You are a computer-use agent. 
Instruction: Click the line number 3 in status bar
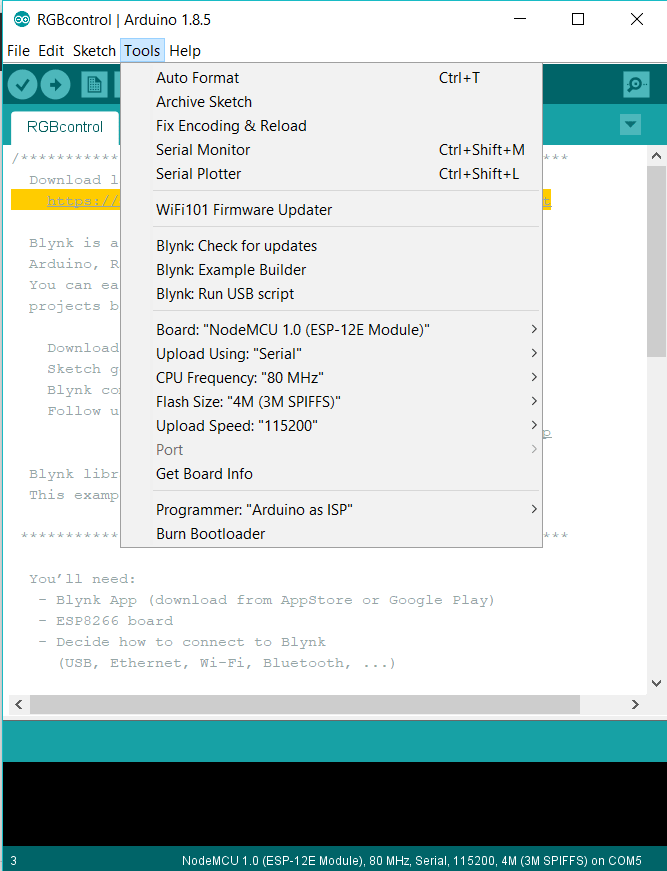(x=13, y=860)
